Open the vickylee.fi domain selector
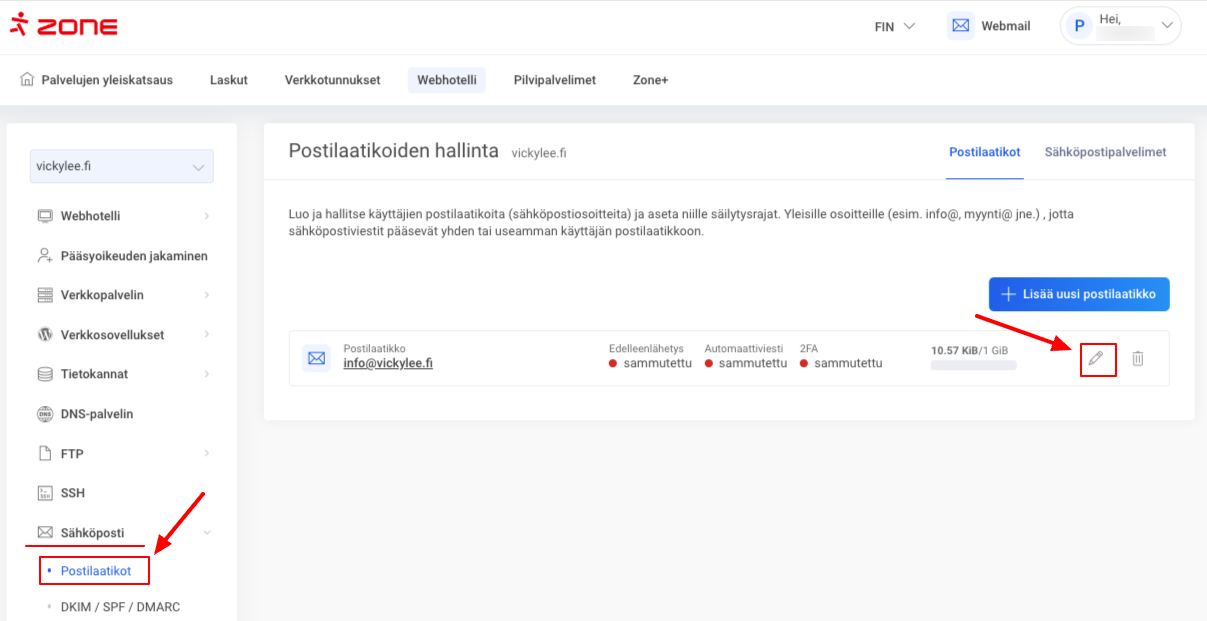The image size is (1207, 621). (x=122, y=167)
